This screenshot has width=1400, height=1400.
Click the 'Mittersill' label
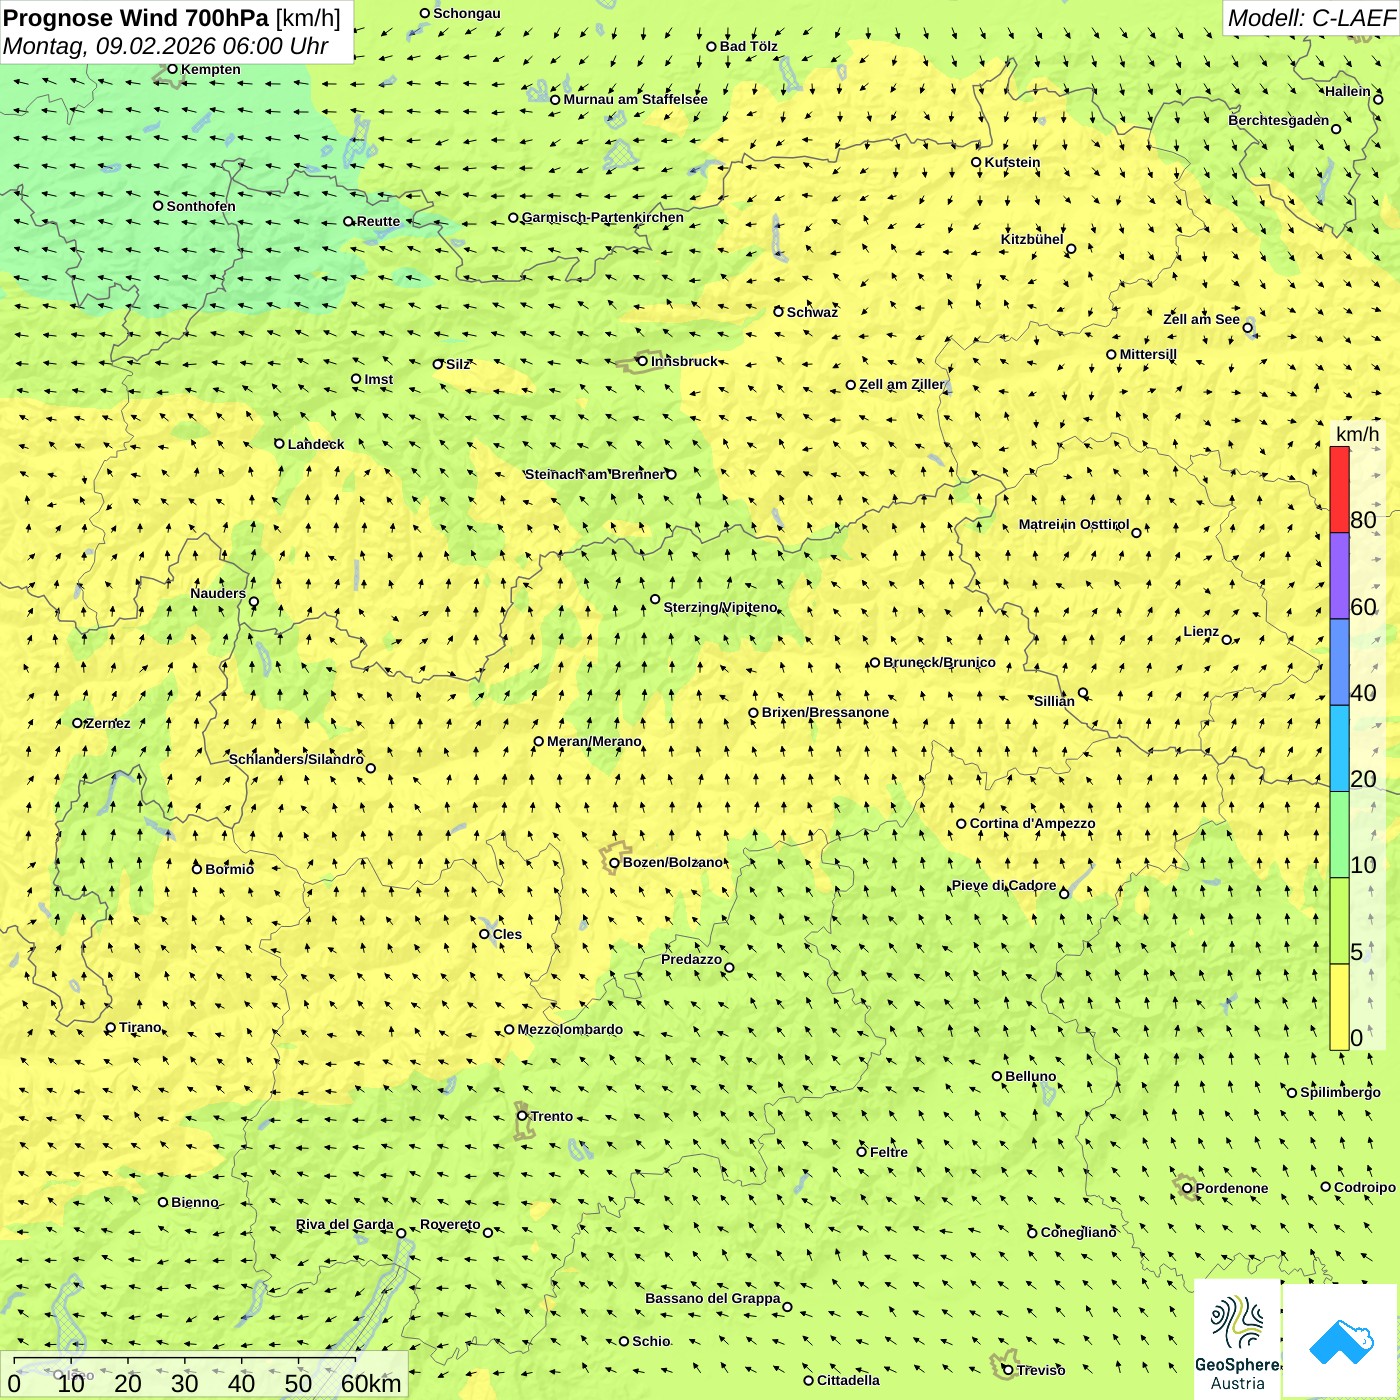(1148, 354)
